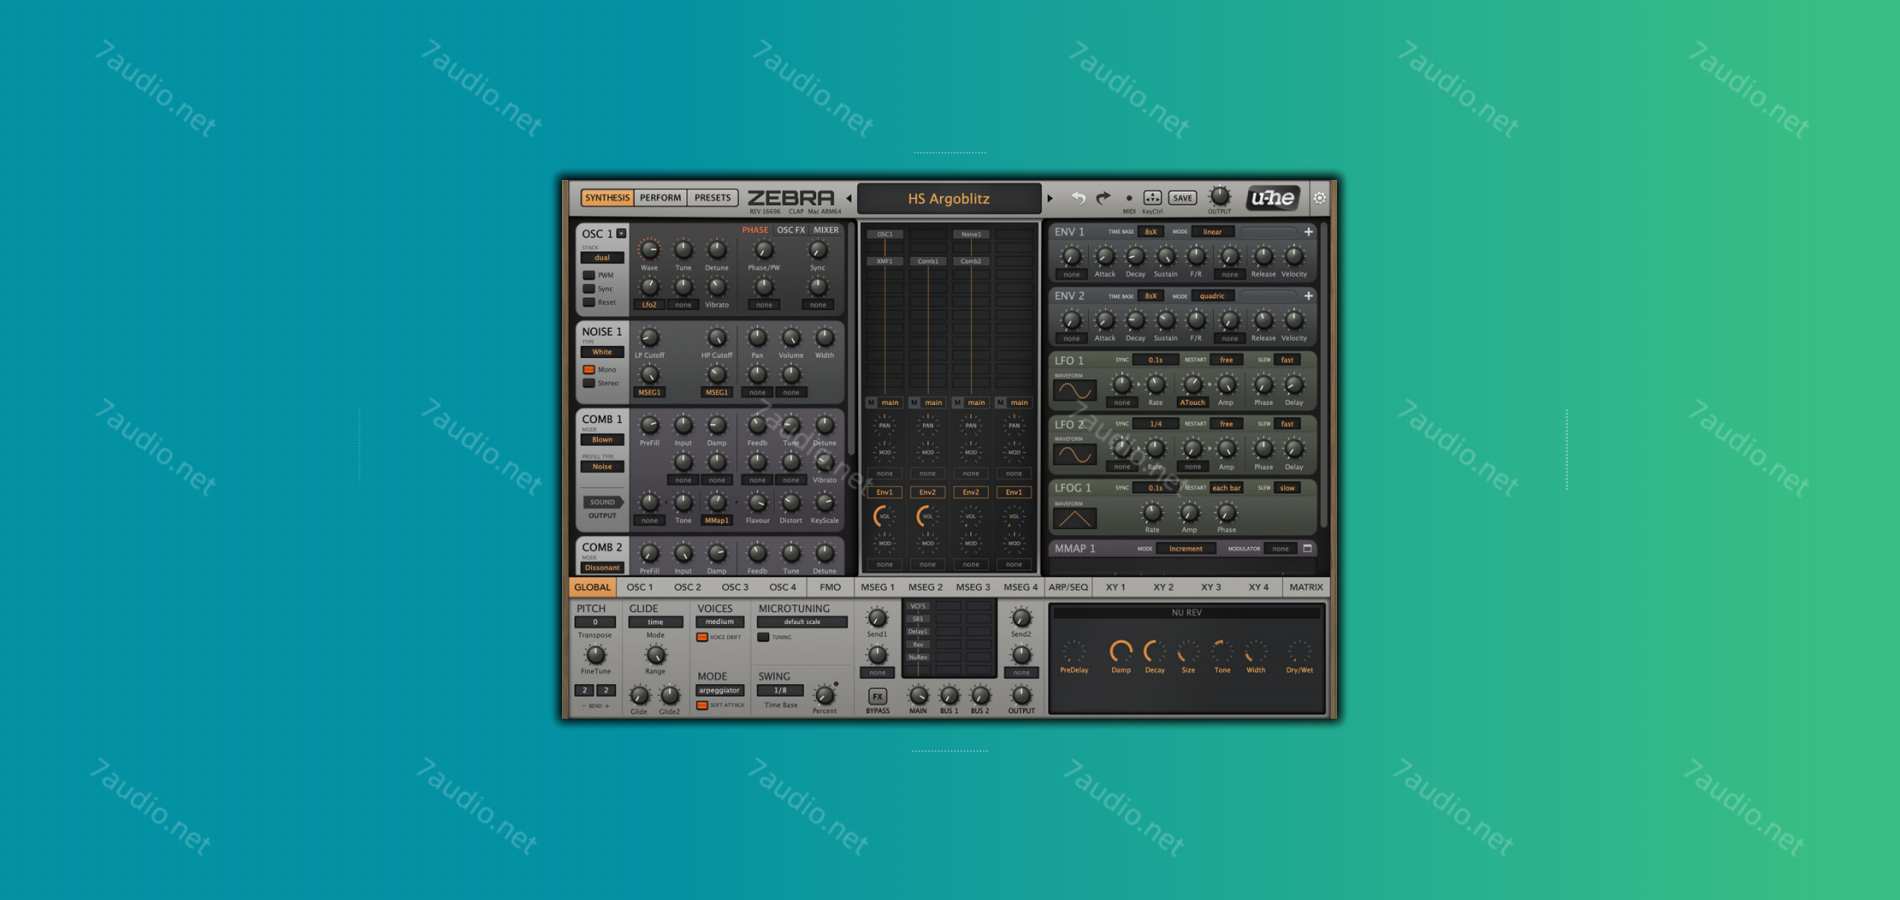Open the LFOG 1 Restart 'each bar' dropdown
The height and width of the screenshot is (900, 1900).
[x=1226, y=488]
